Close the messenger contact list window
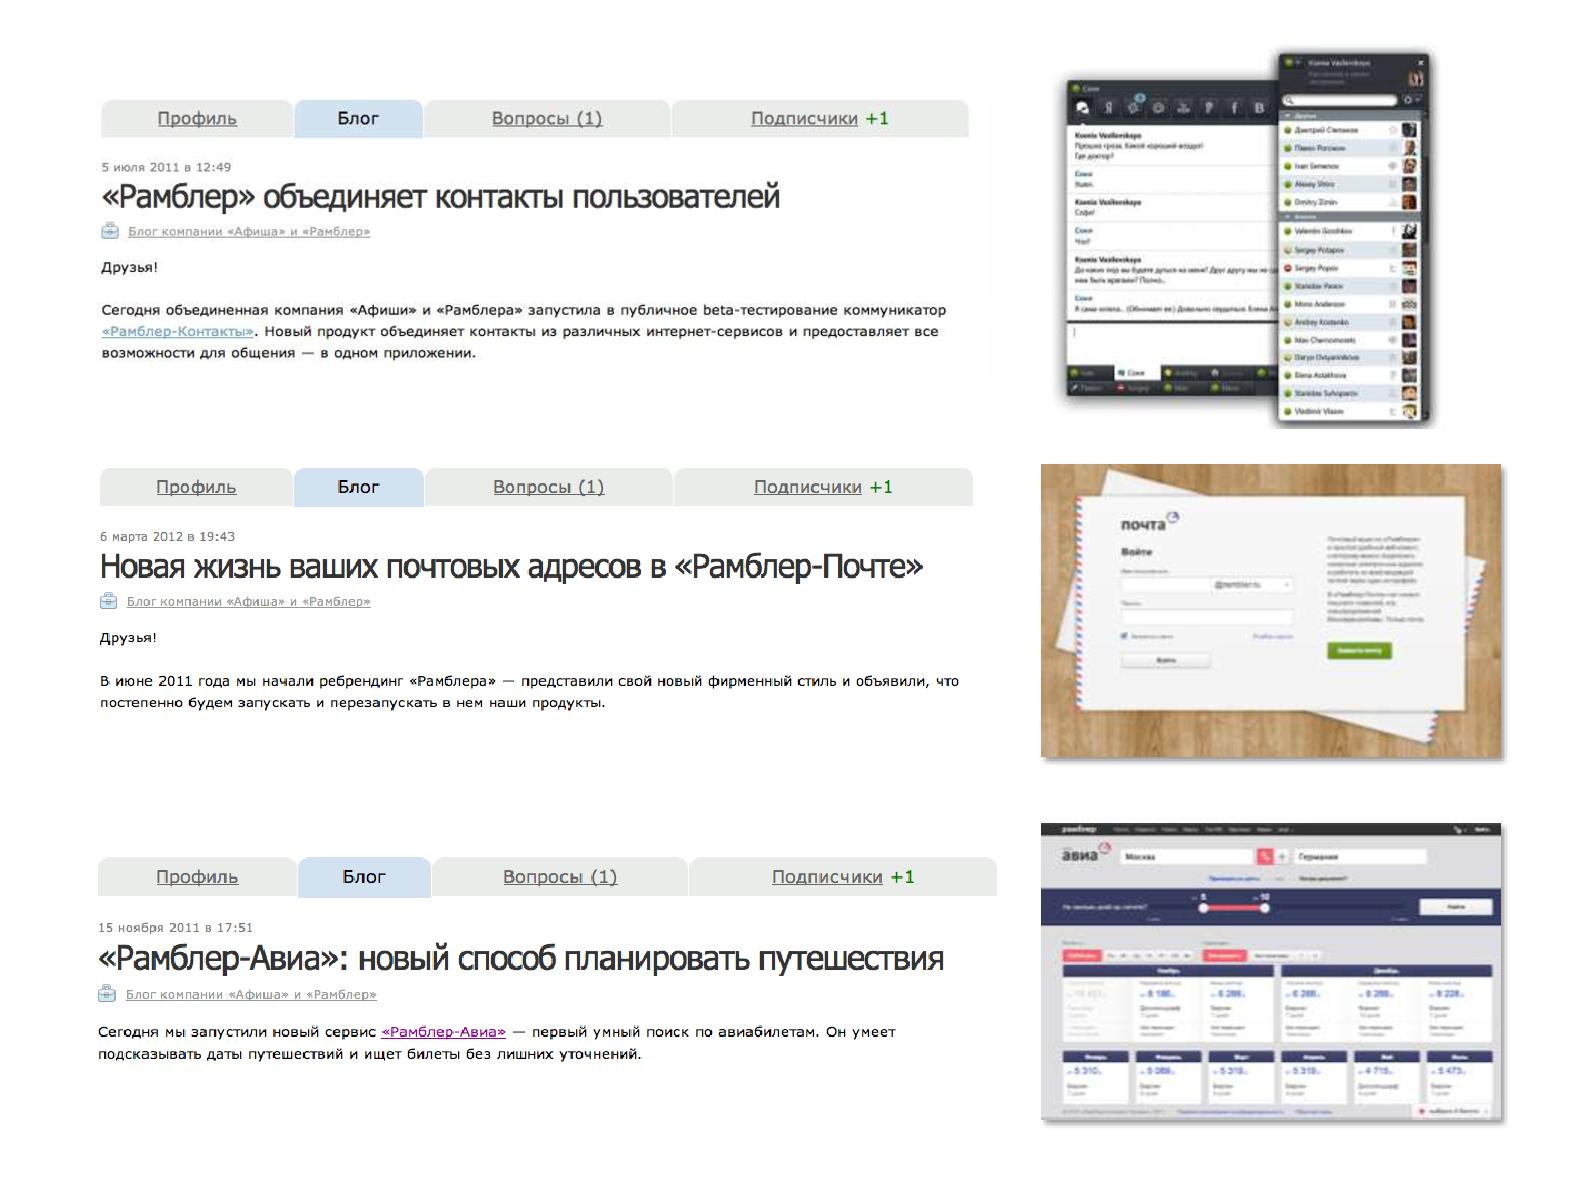The width and height of the screenshot is (1588, 1190). point(1420,63)
